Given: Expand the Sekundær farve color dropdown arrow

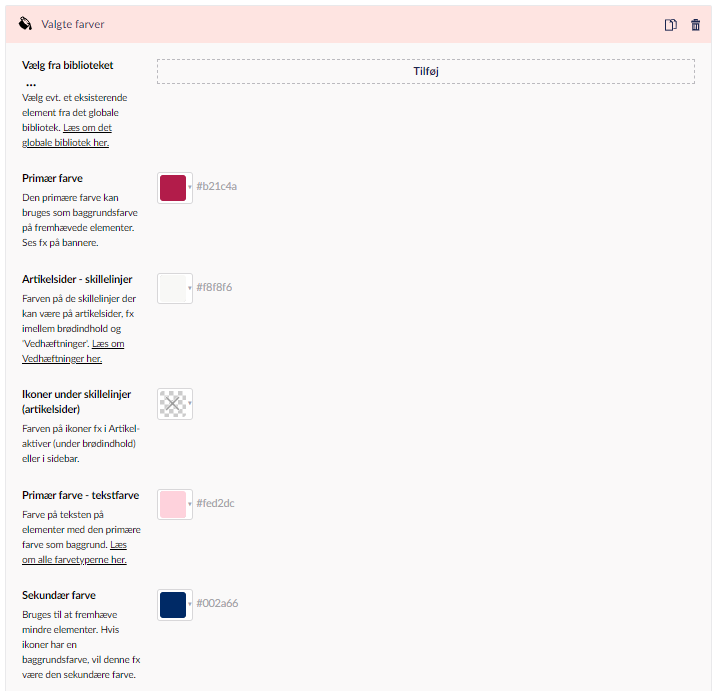Looking at the screenshot, I should (x=190, y=604).
